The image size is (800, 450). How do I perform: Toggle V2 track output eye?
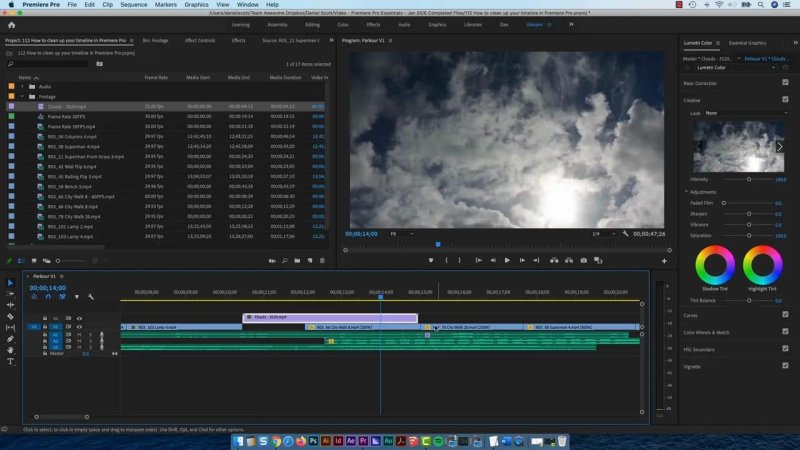click(x=79, y=318)
